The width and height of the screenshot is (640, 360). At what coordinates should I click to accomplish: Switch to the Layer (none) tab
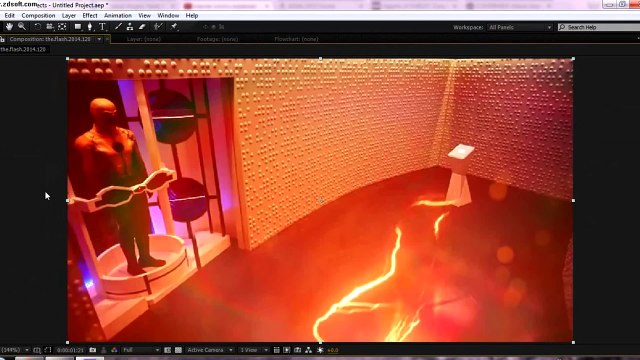tap(144, 39)
